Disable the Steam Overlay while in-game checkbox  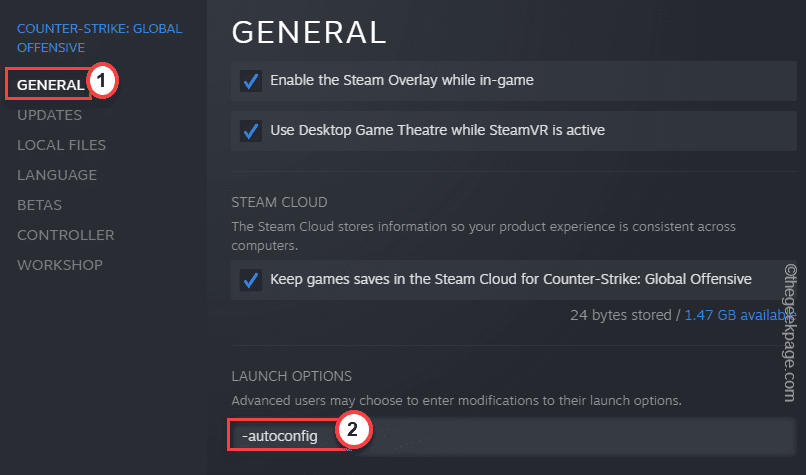pos(251,80)
